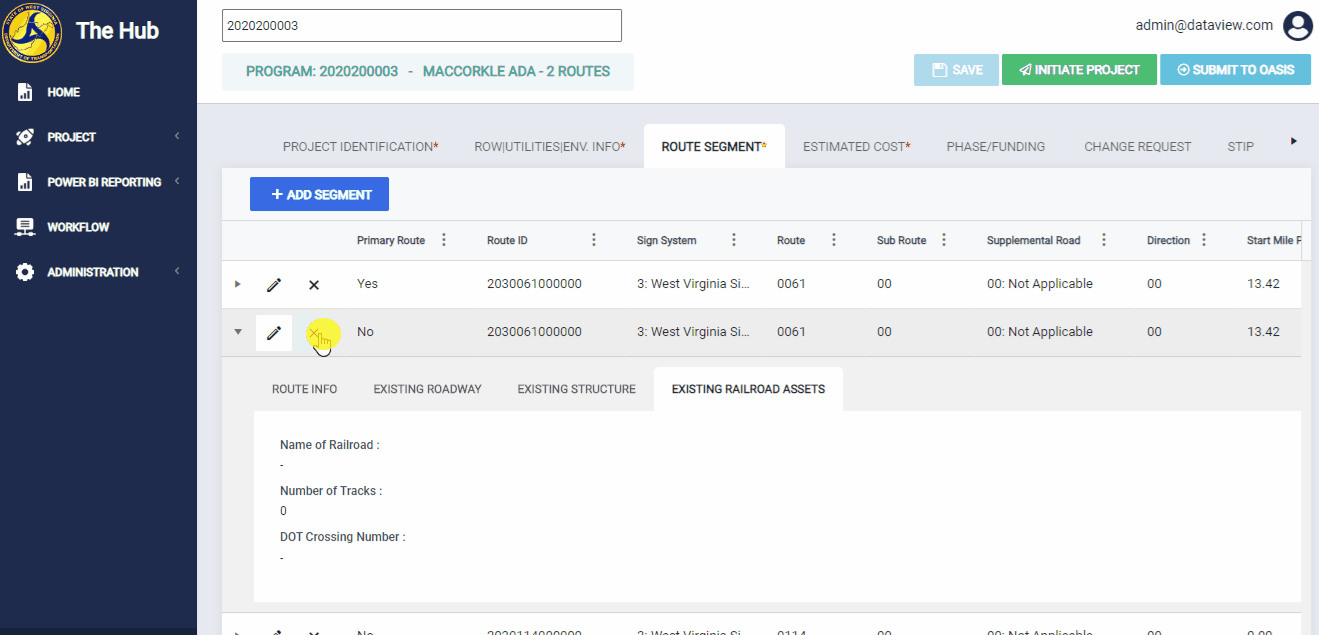Click the Number of Tracks label

point(331,491)
